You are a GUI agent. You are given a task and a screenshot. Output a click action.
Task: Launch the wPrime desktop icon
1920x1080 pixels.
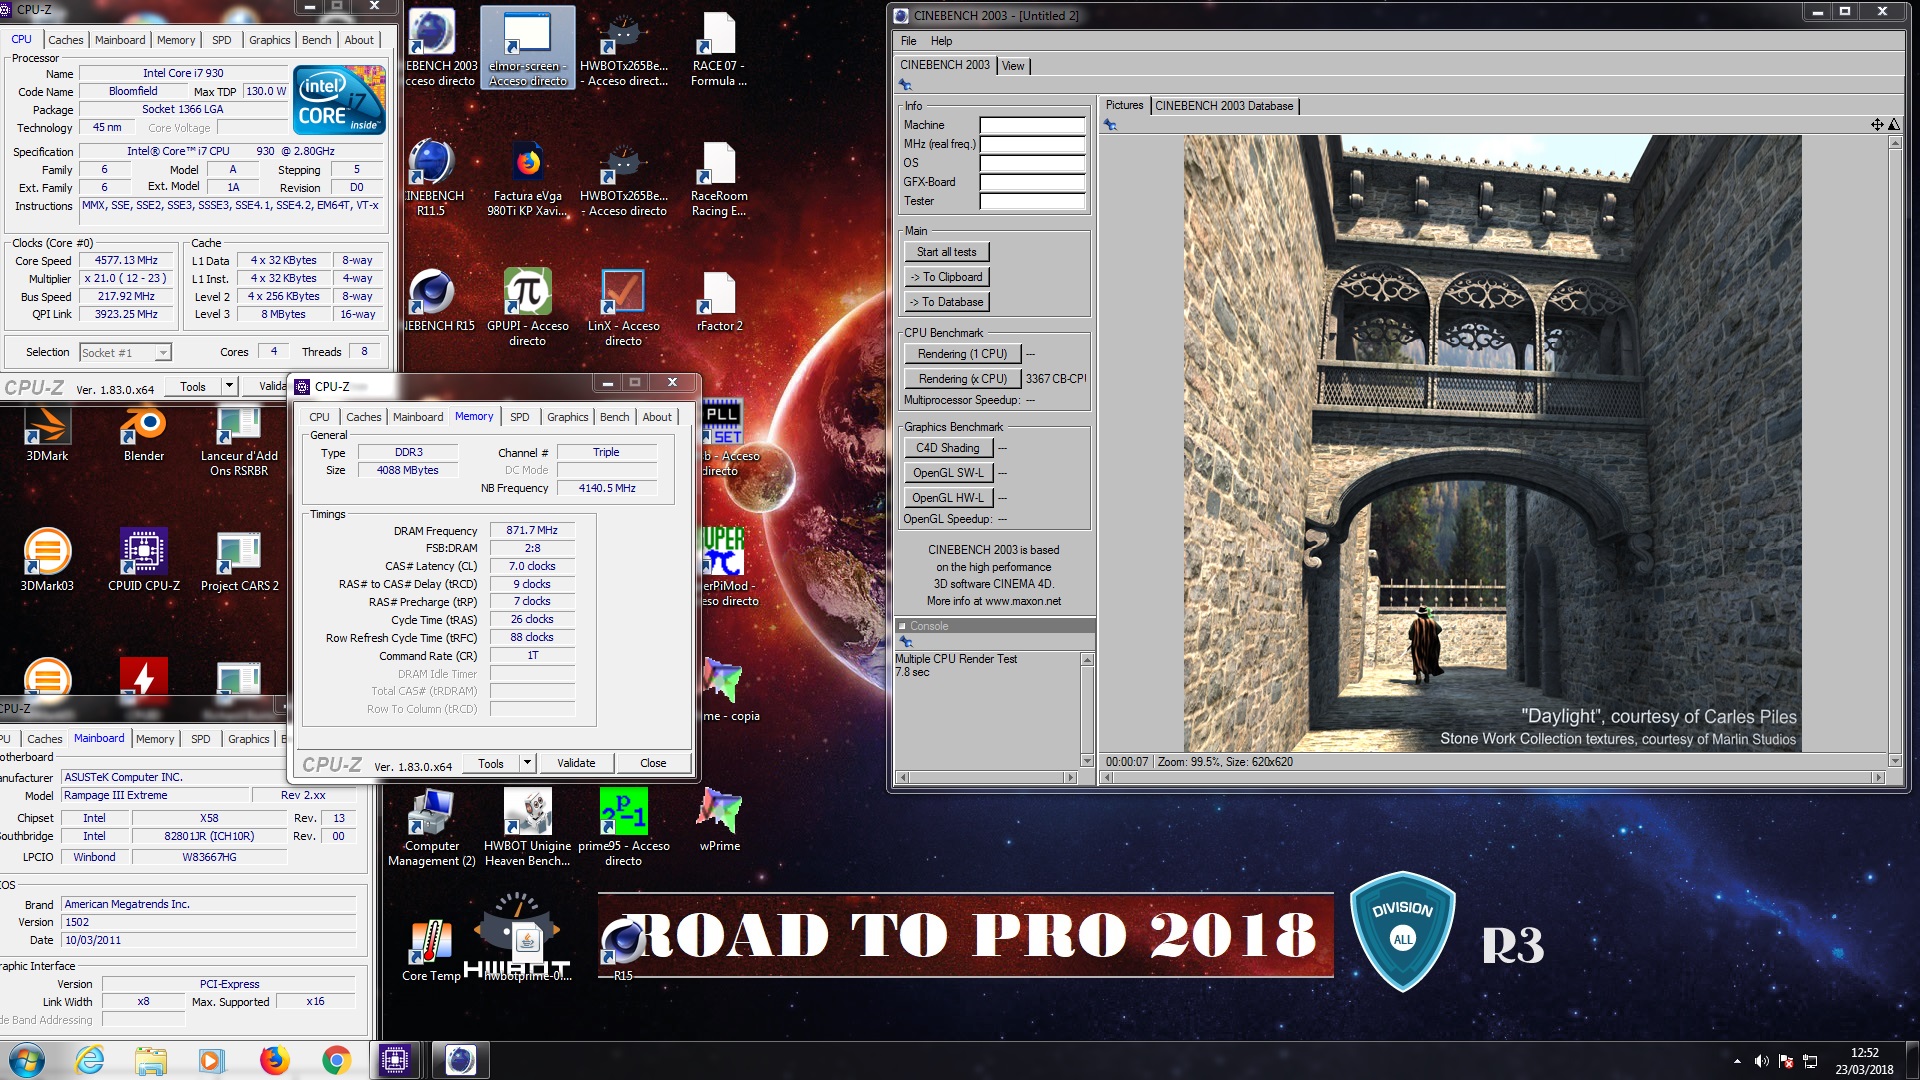coord(719,820)
